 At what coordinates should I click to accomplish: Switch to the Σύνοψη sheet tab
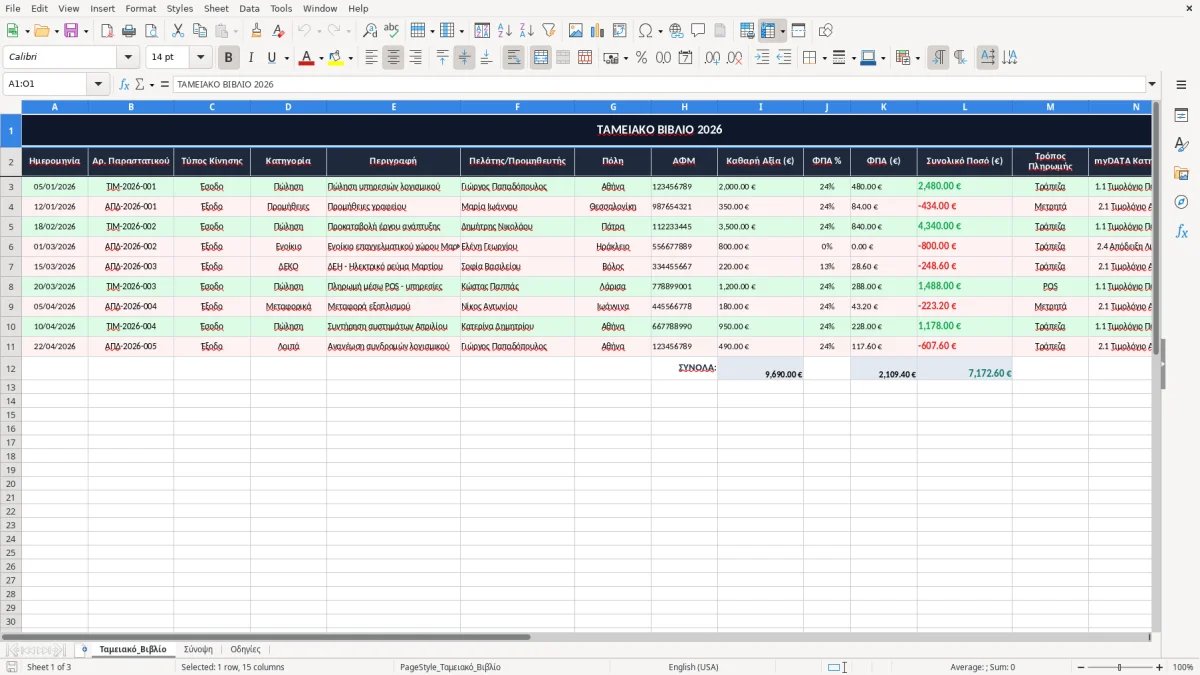pos(198,649)
